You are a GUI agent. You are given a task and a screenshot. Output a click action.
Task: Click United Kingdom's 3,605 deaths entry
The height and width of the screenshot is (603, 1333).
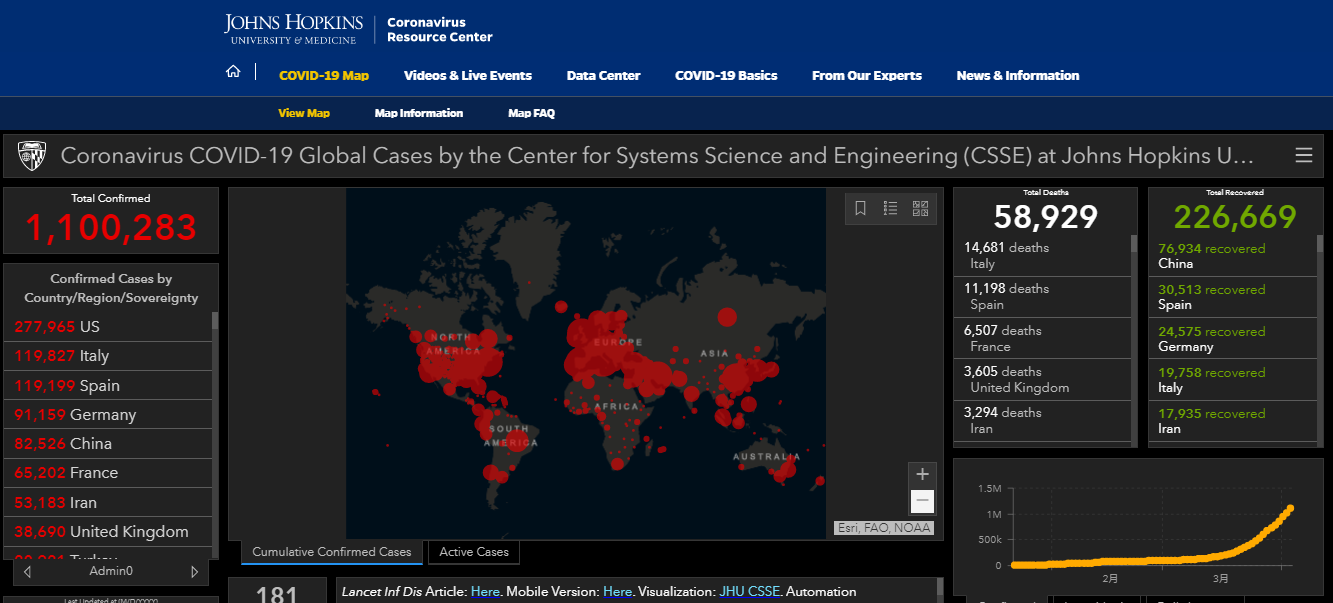point(1043,379)
